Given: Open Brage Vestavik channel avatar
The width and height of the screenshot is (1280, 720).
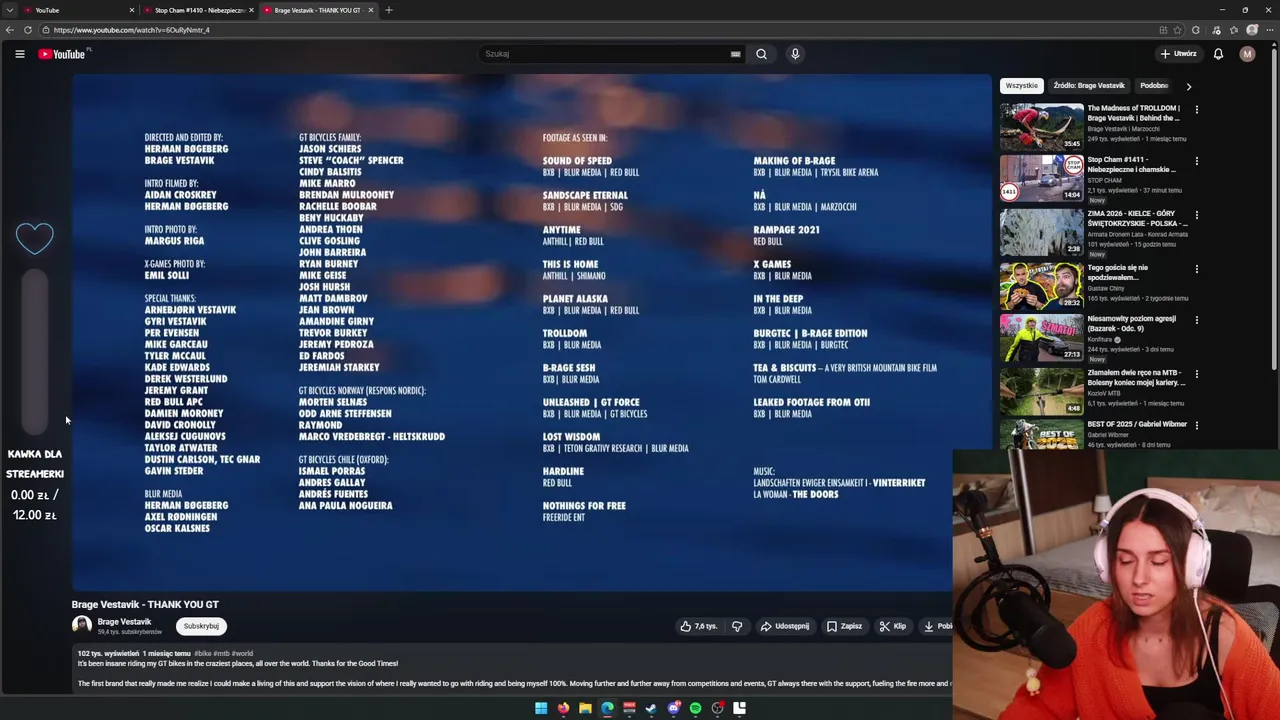Looking at the screenshot, I should pyautogui.click(x=82, y=626).
